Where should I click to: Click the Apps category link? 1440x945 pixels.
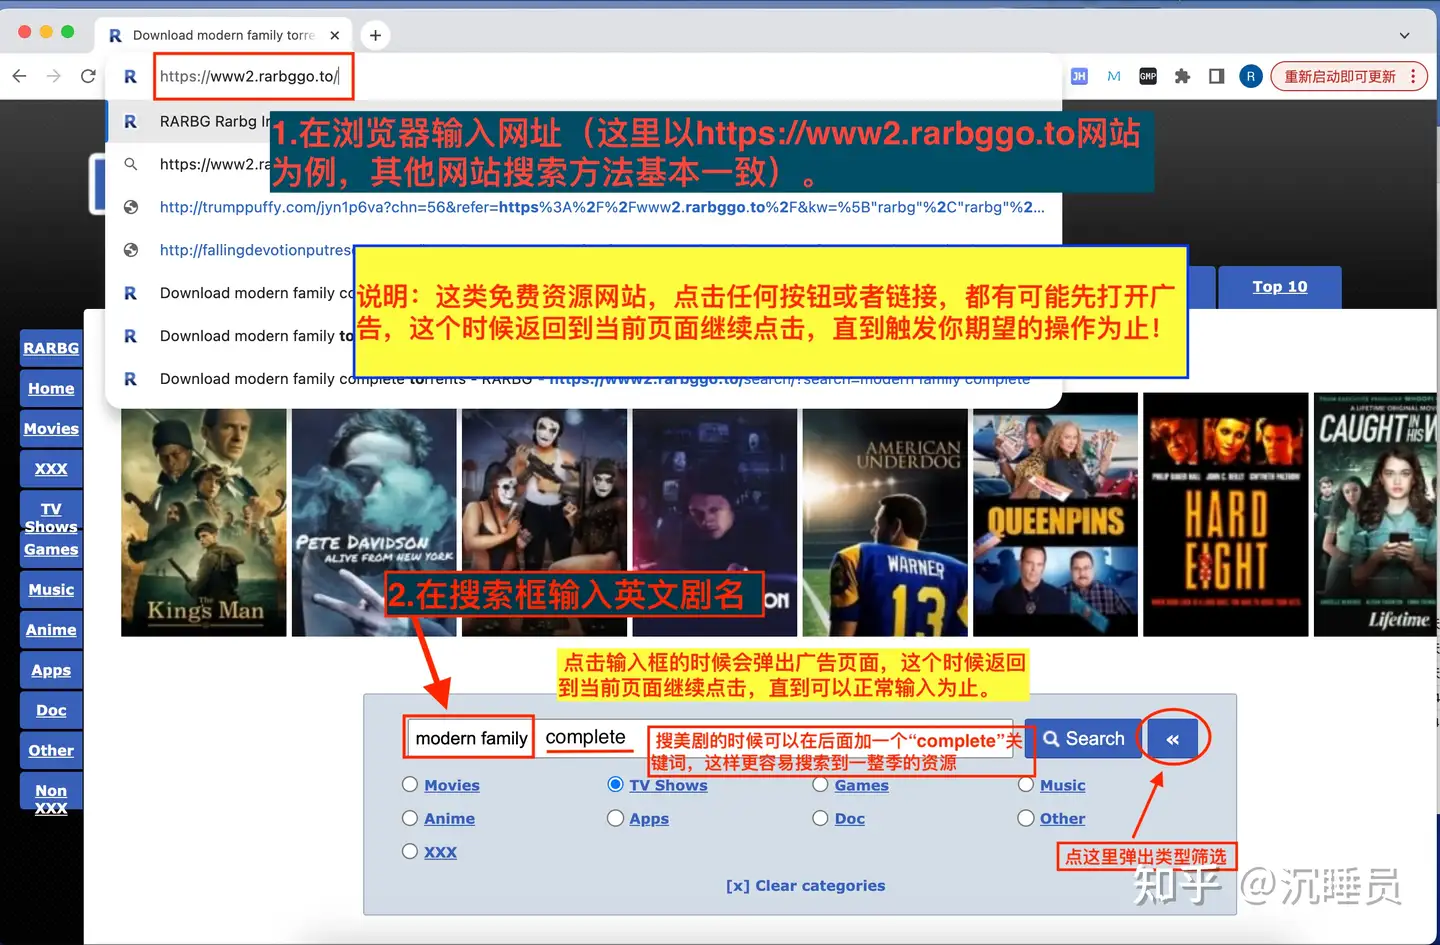pyautogui.click(x=649, y=819)
